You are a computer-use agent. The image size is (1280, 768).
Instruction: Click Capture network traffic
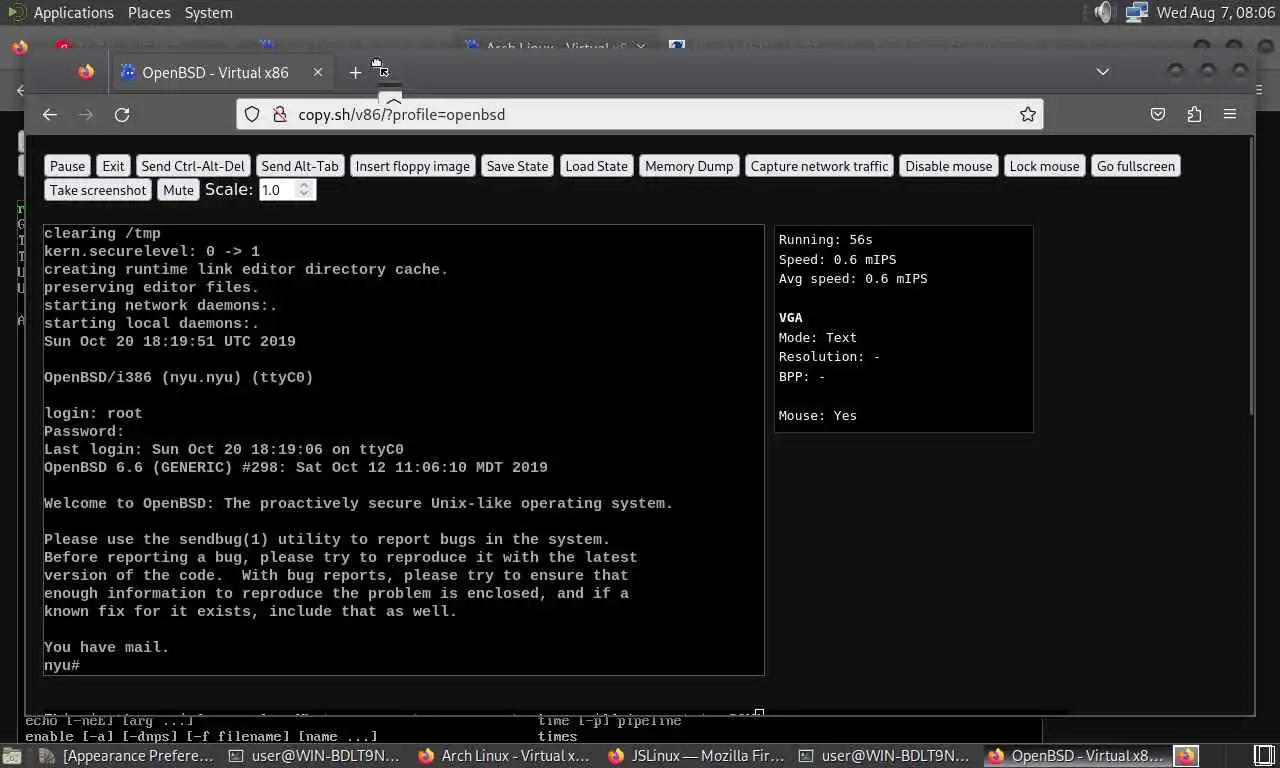click(819, 166)
